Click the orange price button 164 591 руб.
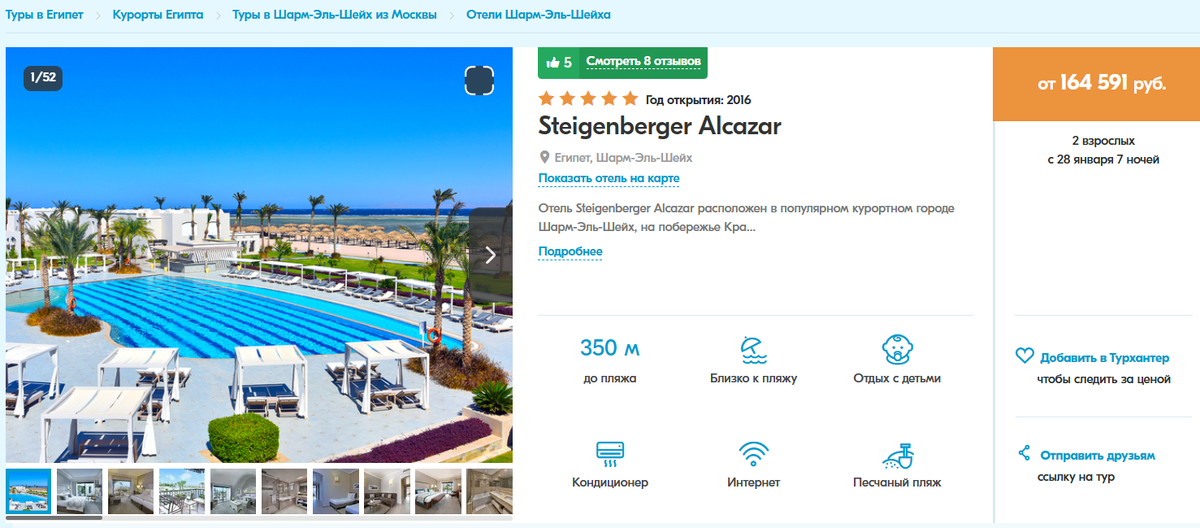This screenshot has width=1200, height=528. tap(1096, 84)
